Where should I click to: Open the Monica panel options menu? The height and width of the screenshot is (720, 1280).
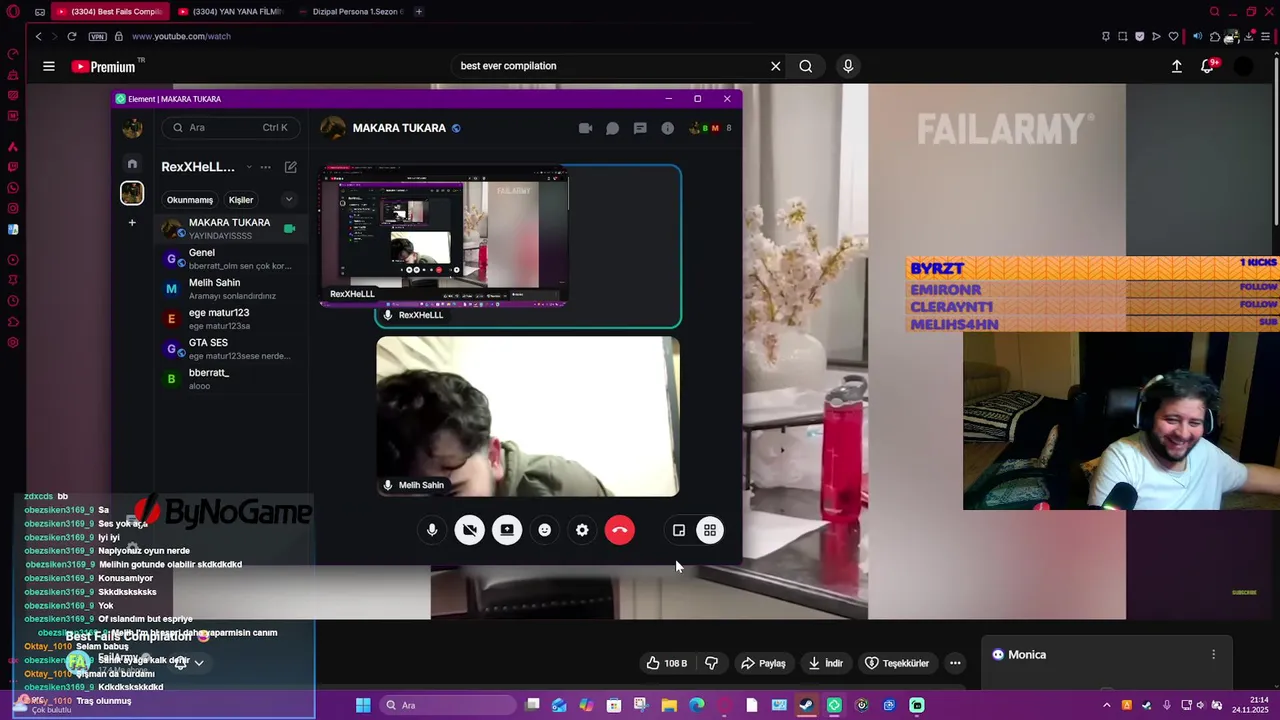point(1214,655)
